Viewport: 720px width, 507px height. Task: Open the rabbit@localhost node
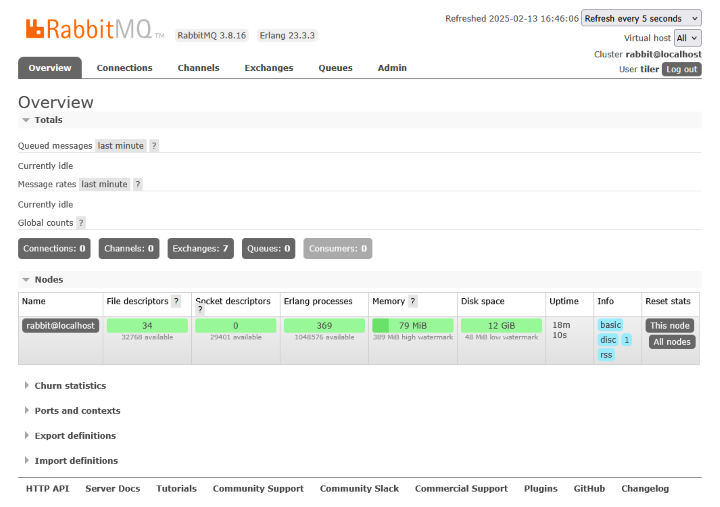point(61,326)
